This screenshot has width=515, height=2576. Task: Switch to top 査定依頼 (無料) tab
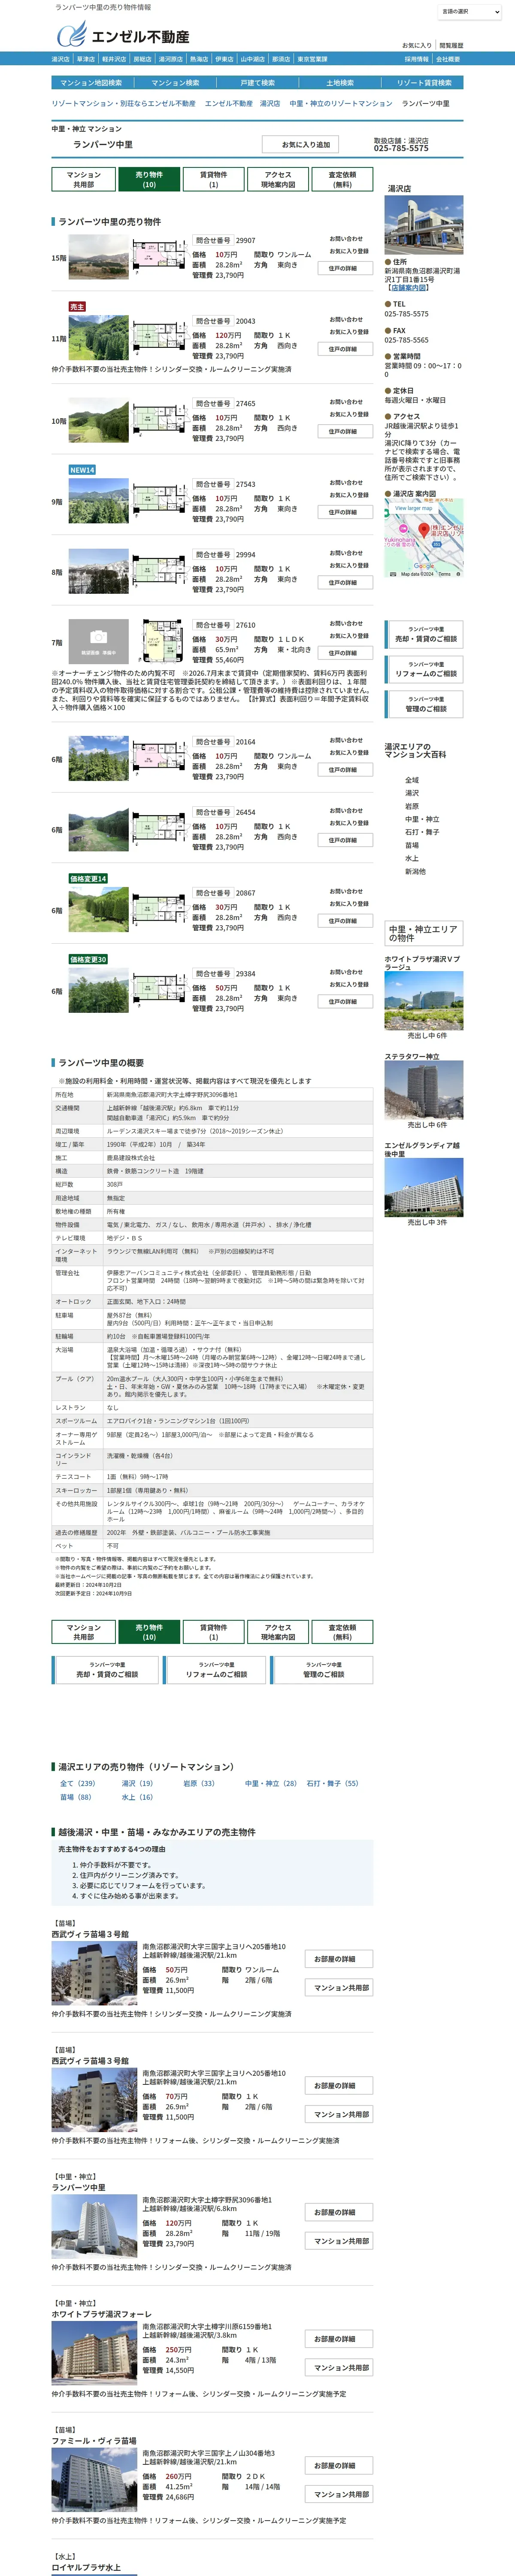(342, 179)
